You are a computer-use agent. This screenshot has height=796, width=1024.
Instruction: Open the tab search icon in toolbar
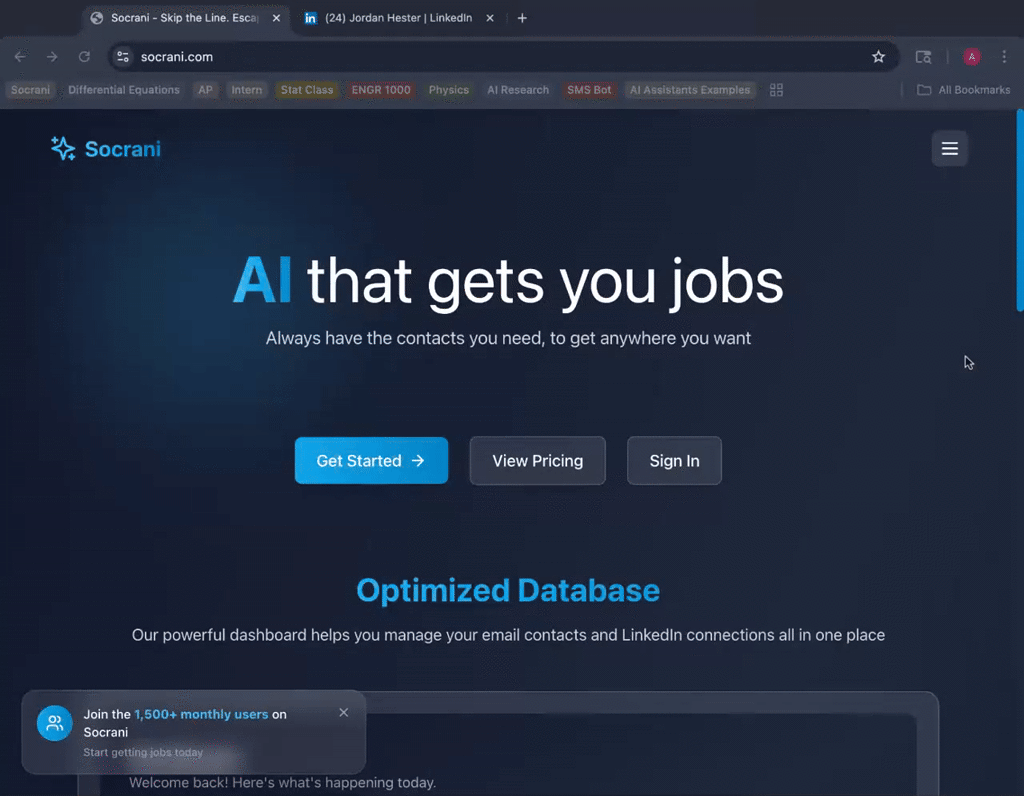[923, 57]
